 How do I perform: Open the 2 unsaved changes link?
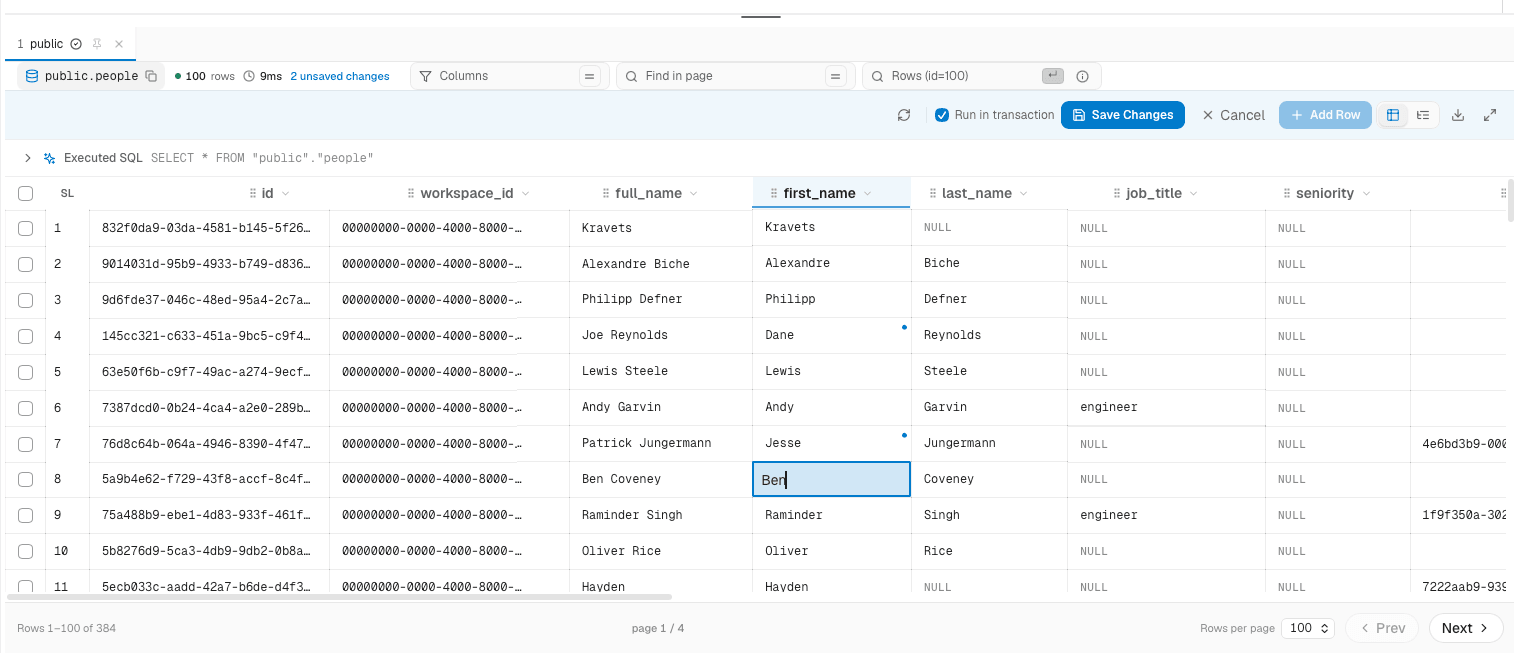pos(340,76)
